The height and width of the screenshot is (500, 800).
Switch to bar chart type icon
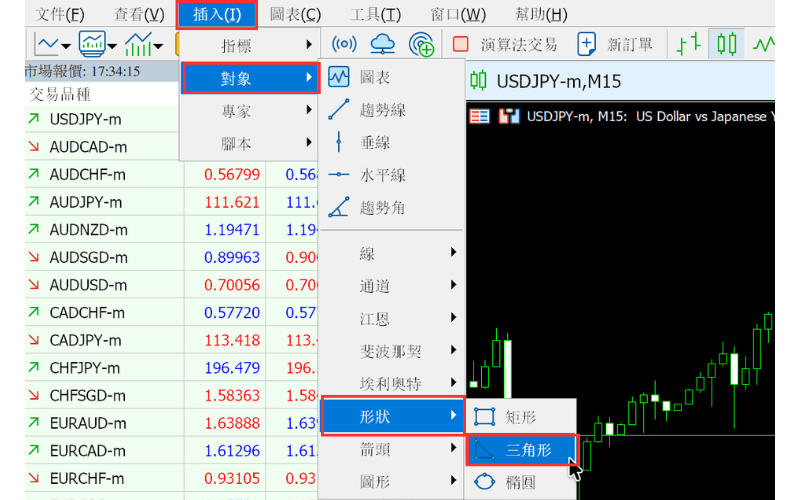coord(688,44)
